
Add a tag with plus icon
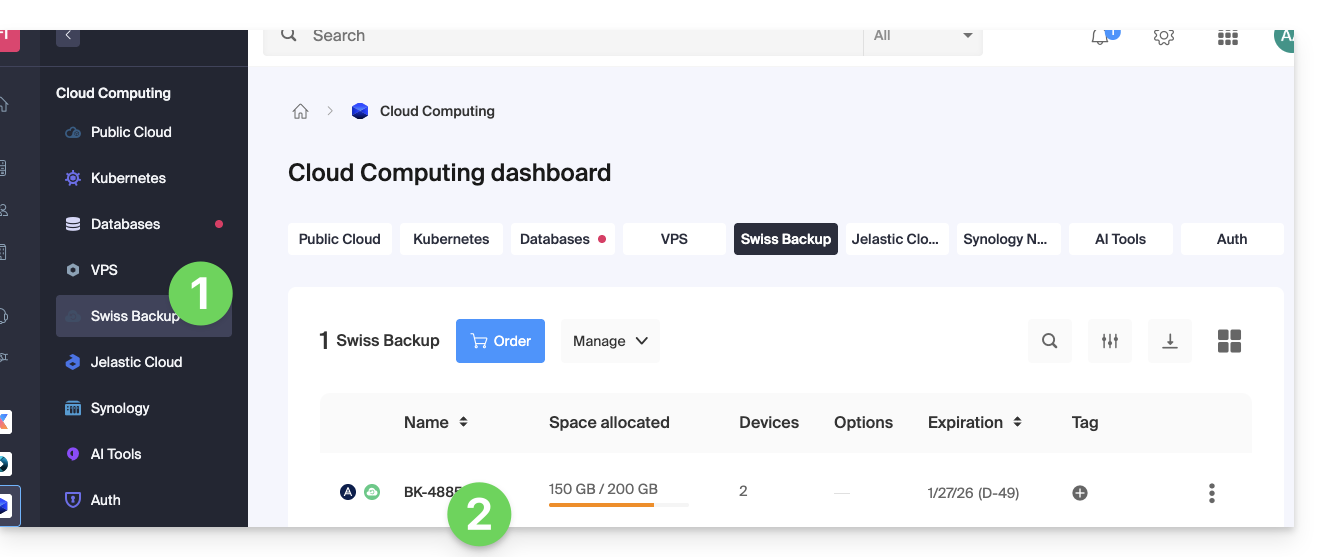1080,492
